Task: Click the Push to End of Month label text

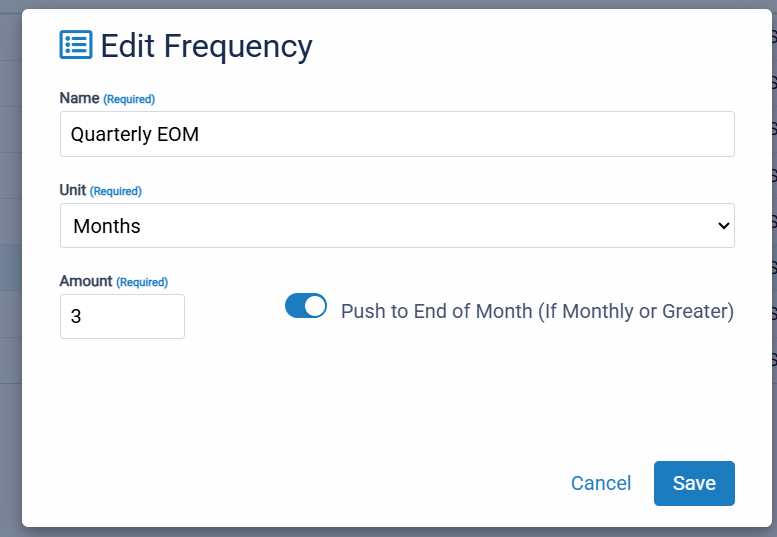Action: [537, 312]
